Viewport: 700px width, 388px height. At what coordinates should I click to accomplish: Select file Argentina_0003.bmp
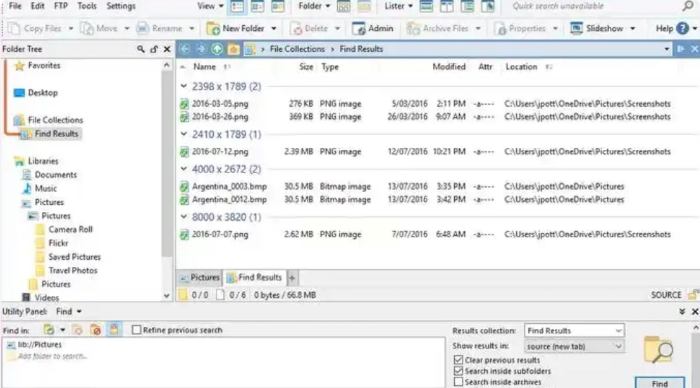click(229, 187)
